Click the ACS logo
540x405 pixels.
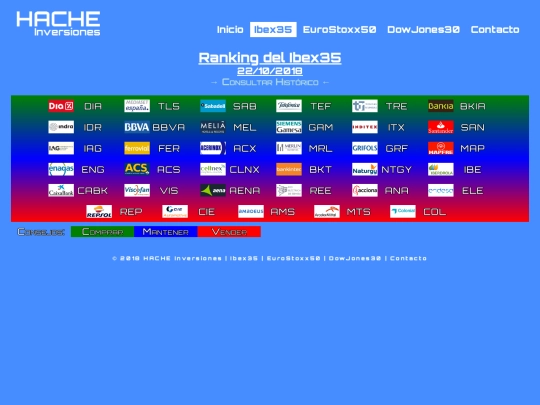coord(137,169)
